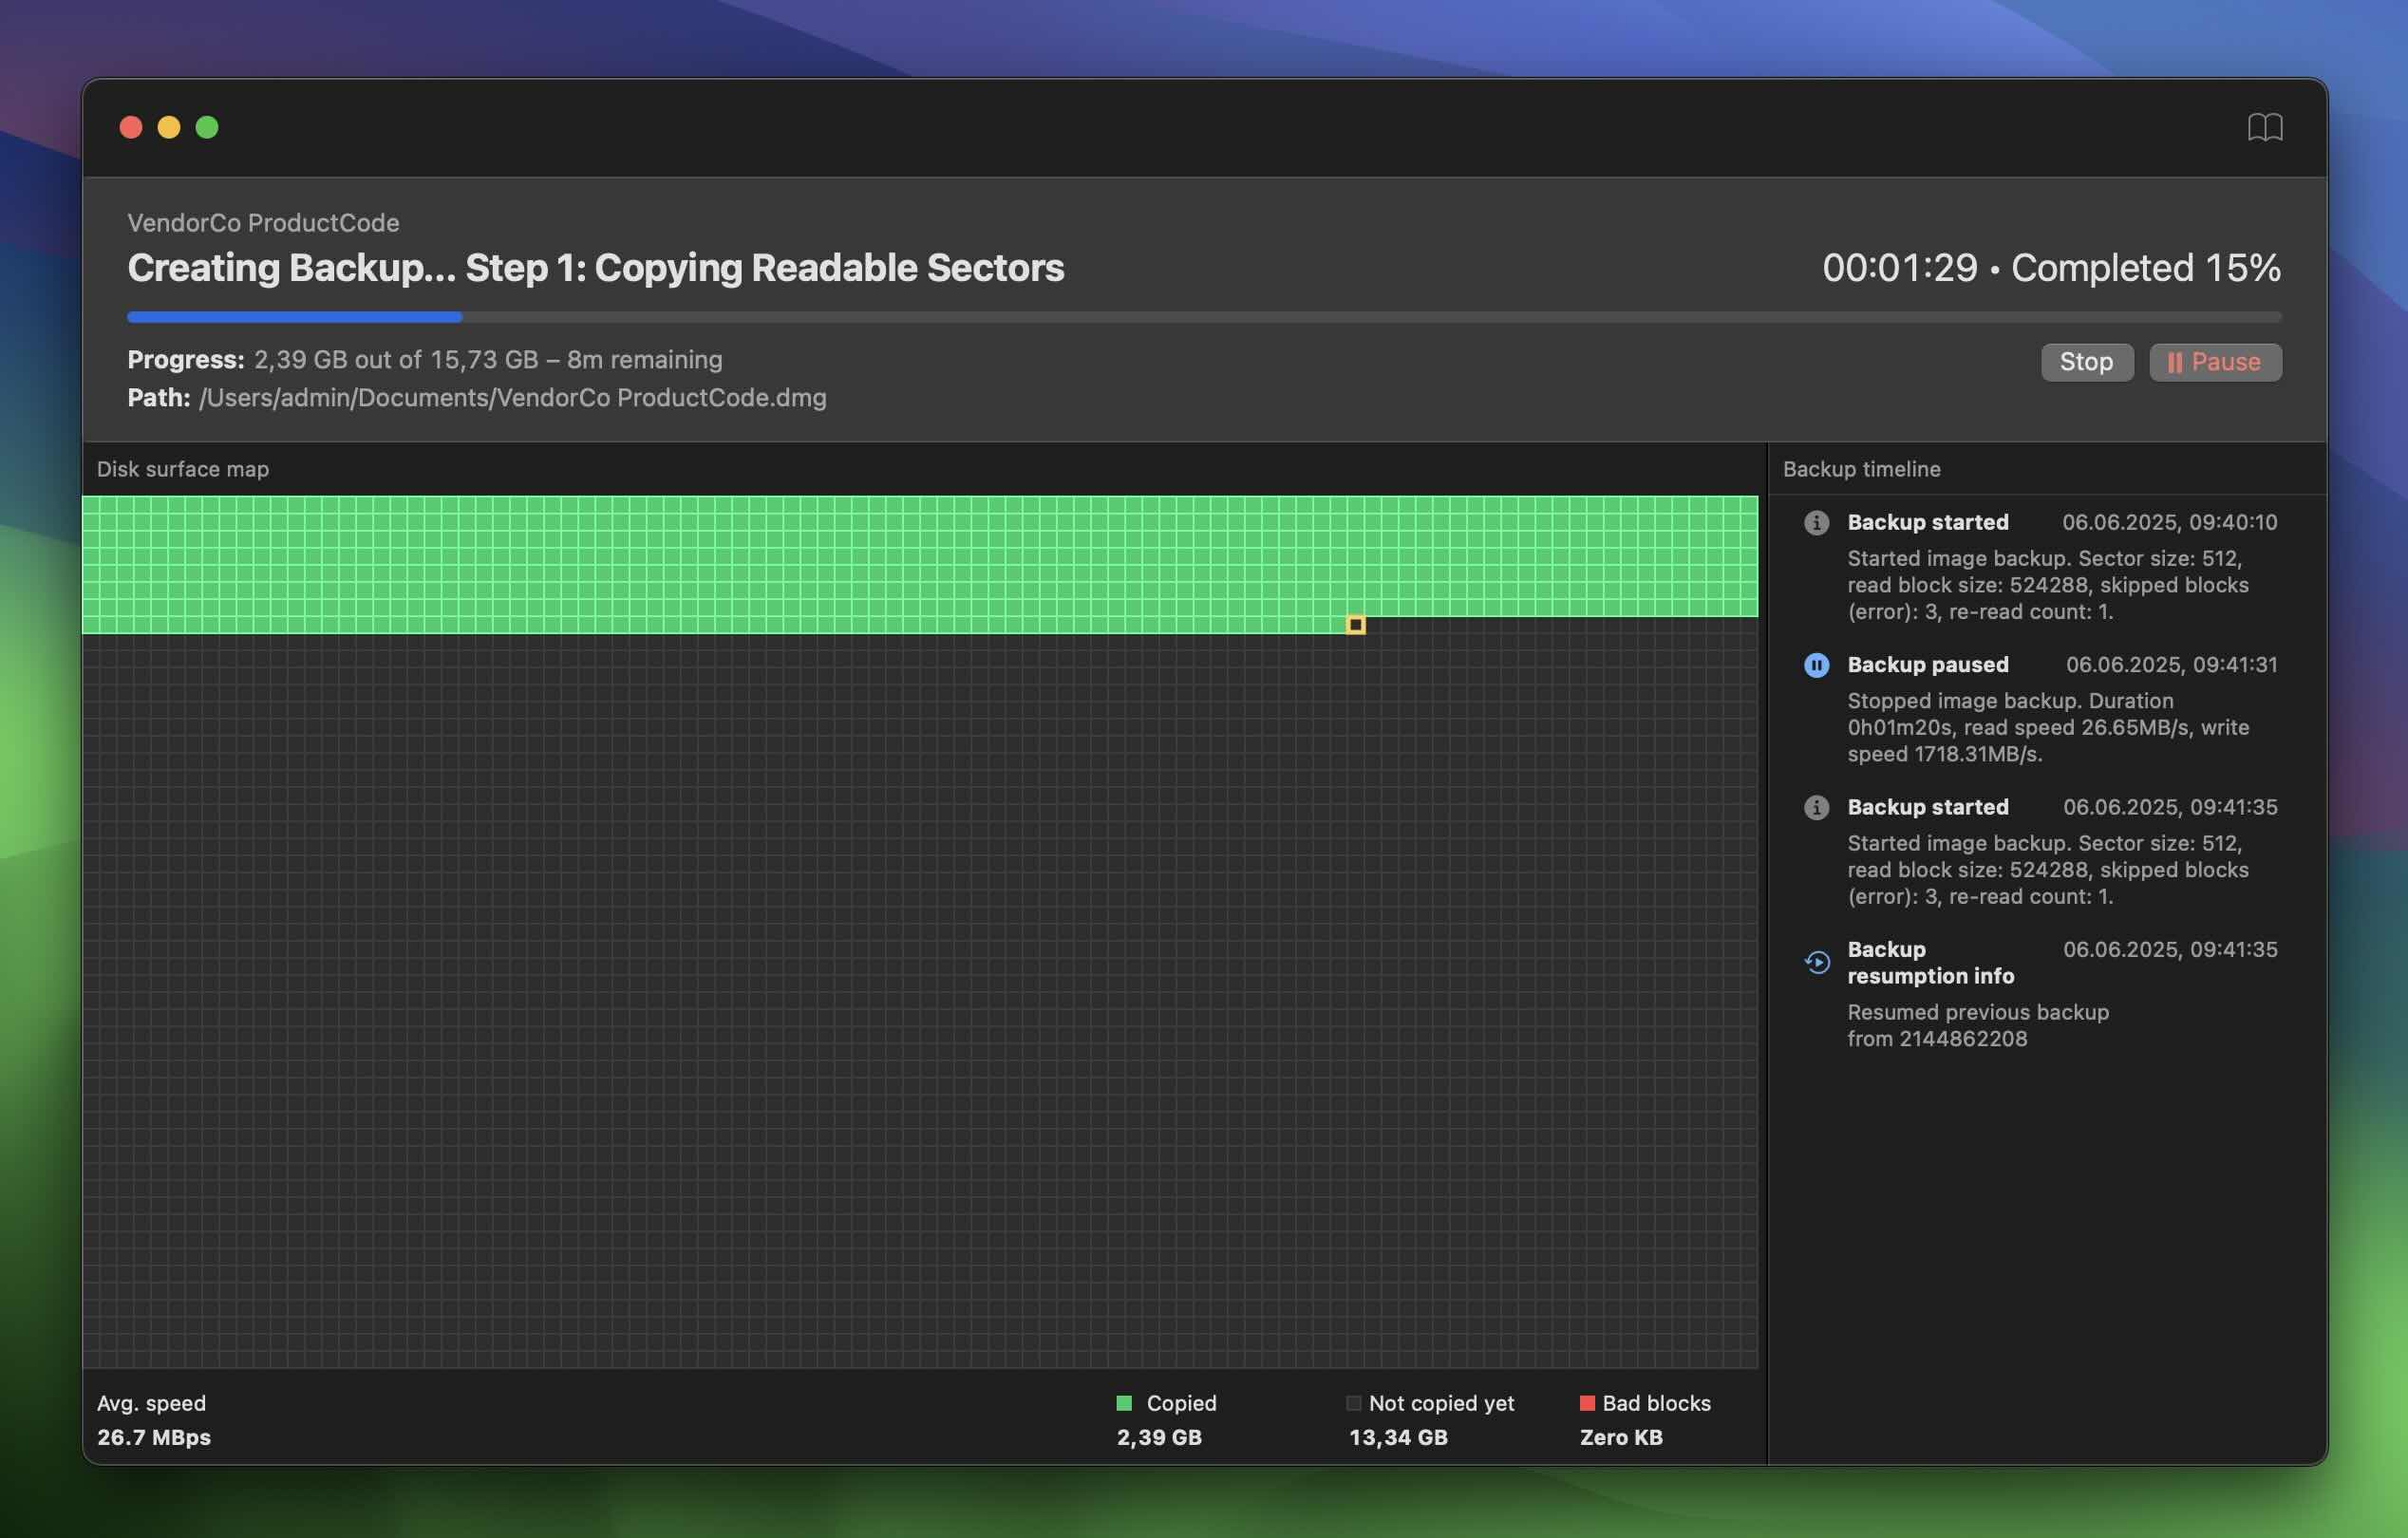Viewport: 2408px width, 1538px height.
Task: Click timestamp "06.06.2025, 09:41:31"
Action: click(2171, 664)
